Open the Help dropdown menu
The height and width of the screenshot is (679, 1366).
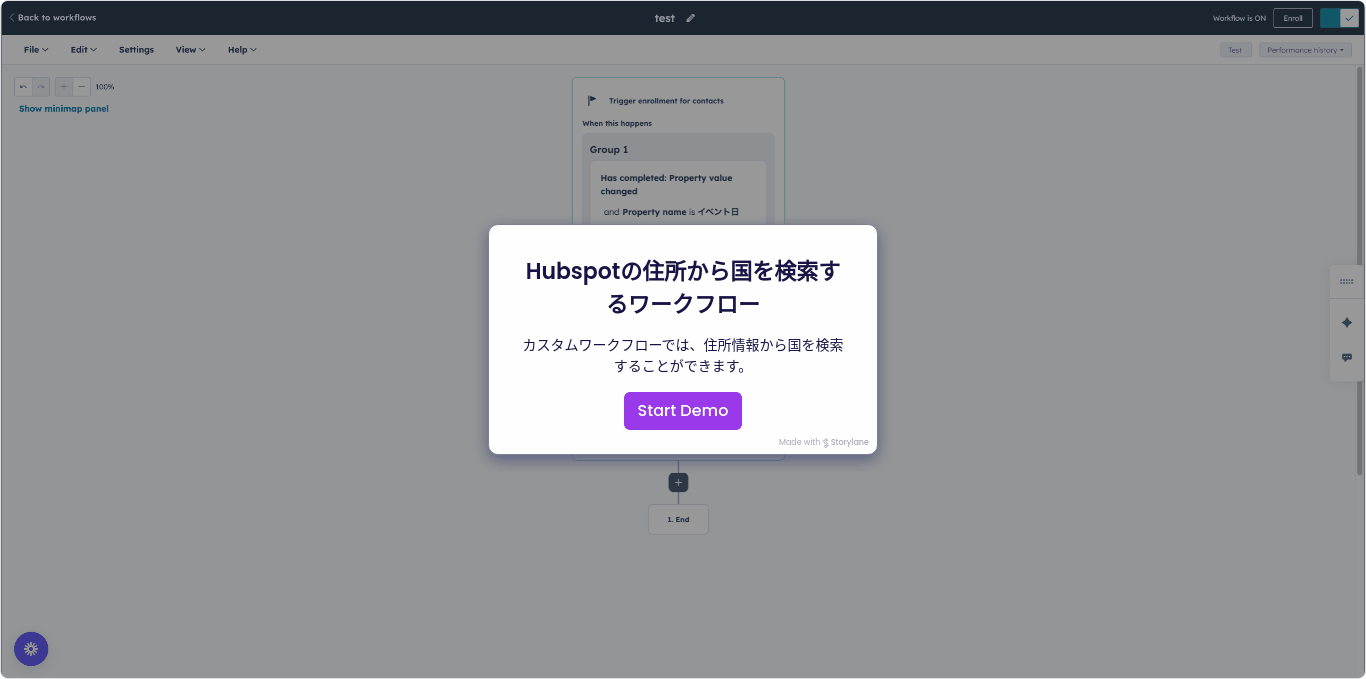(x=242, y=50)
